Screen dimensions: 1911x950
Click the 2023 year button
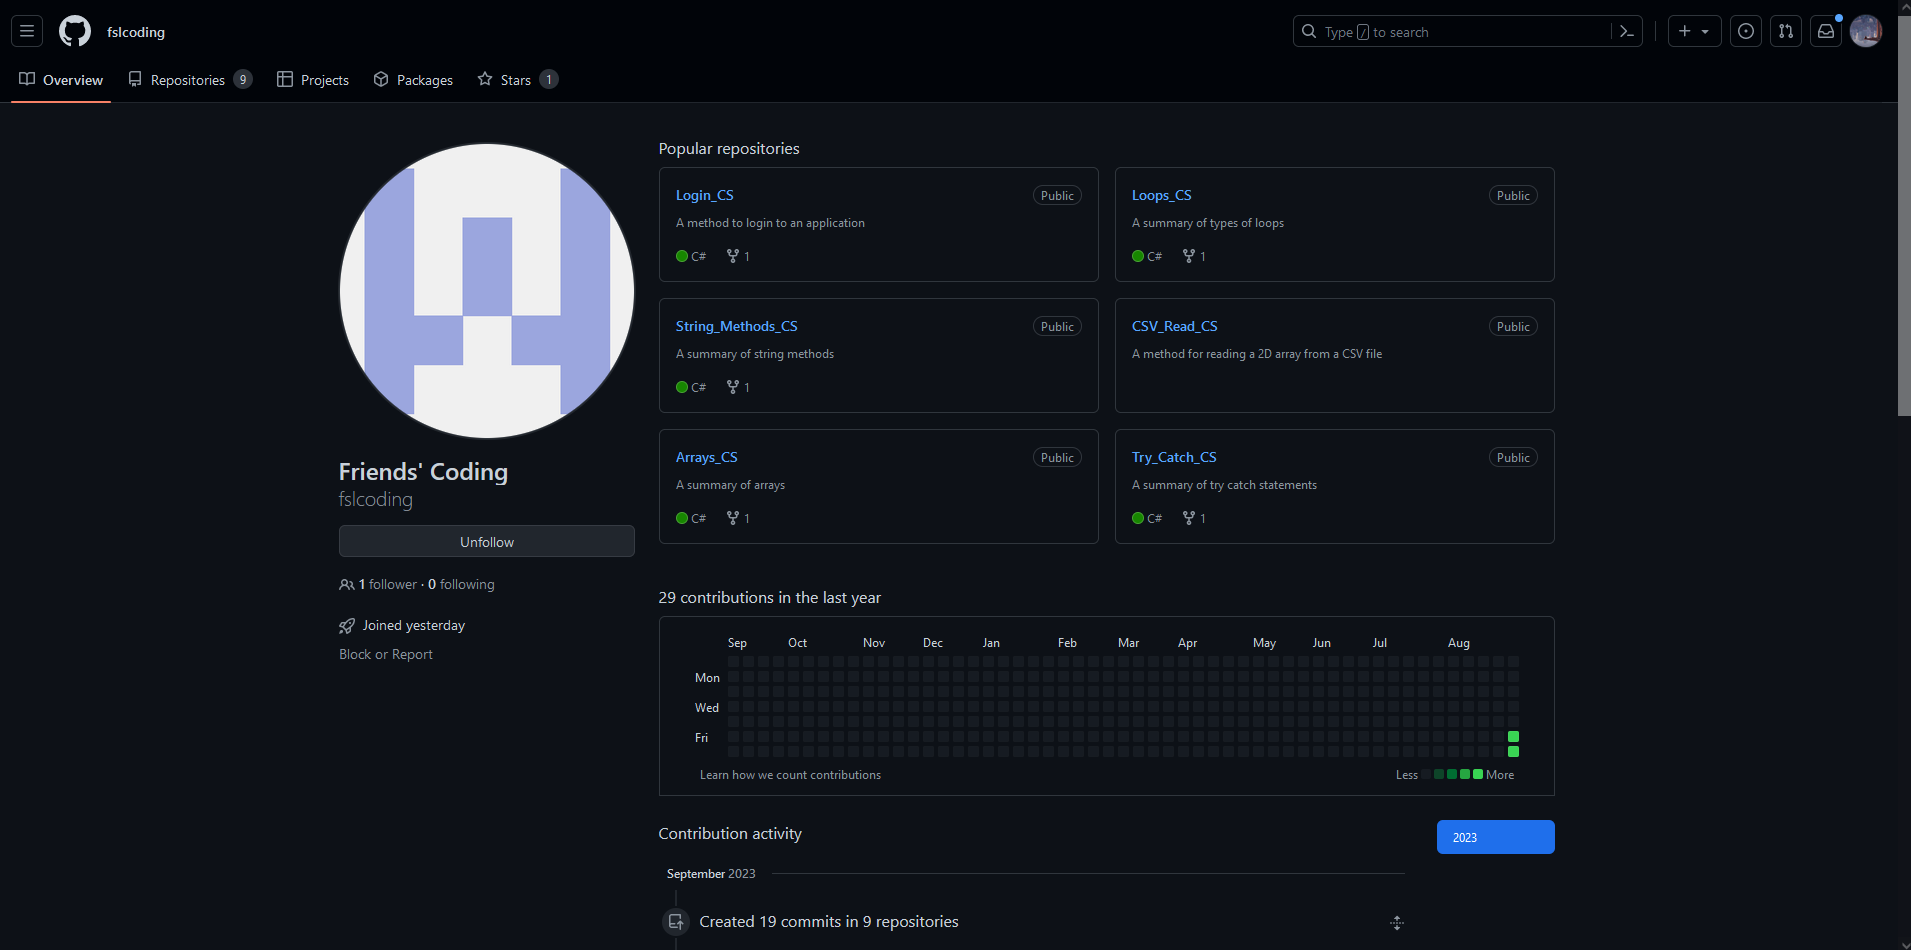[1495, 837]
